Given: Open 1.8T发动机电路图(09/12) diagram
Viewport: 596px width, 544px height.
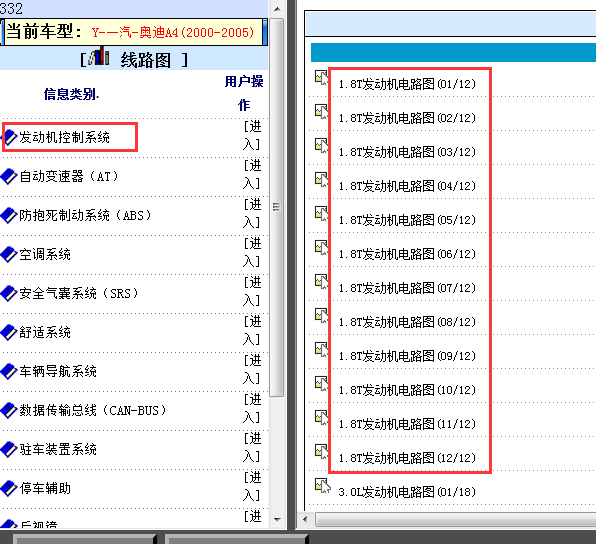Looking at the screenshot, I should tap(407, 356).
